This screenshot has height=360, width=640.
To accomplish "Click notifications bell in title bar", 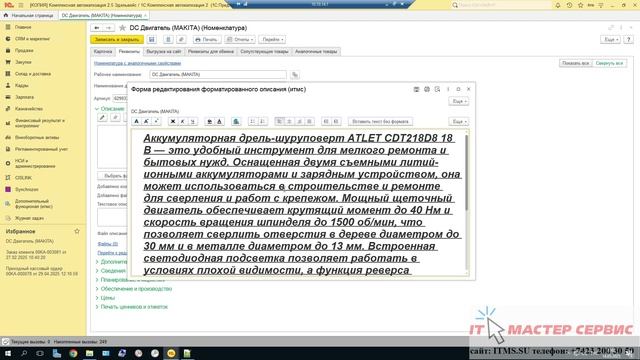I will point(558,5).
